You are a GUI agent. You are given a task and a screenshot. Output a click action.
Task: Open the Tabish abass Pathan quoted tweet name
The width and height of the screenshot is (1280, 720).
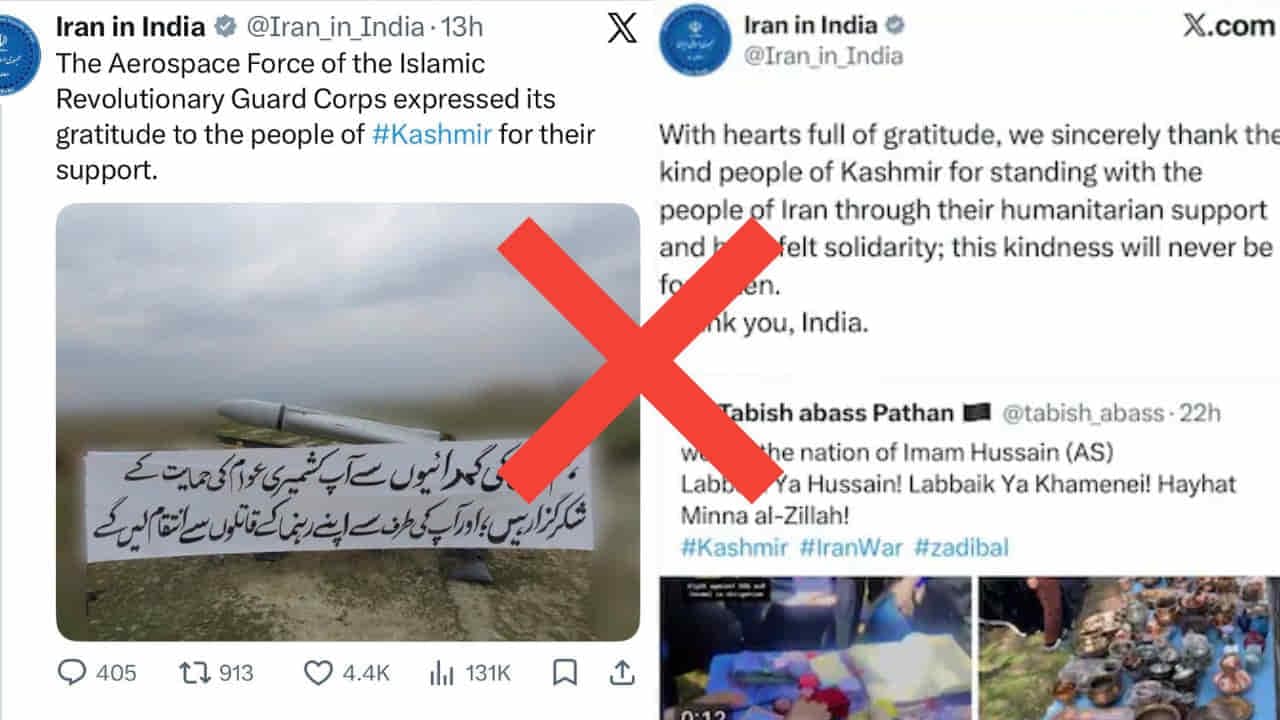click(835, 412)
